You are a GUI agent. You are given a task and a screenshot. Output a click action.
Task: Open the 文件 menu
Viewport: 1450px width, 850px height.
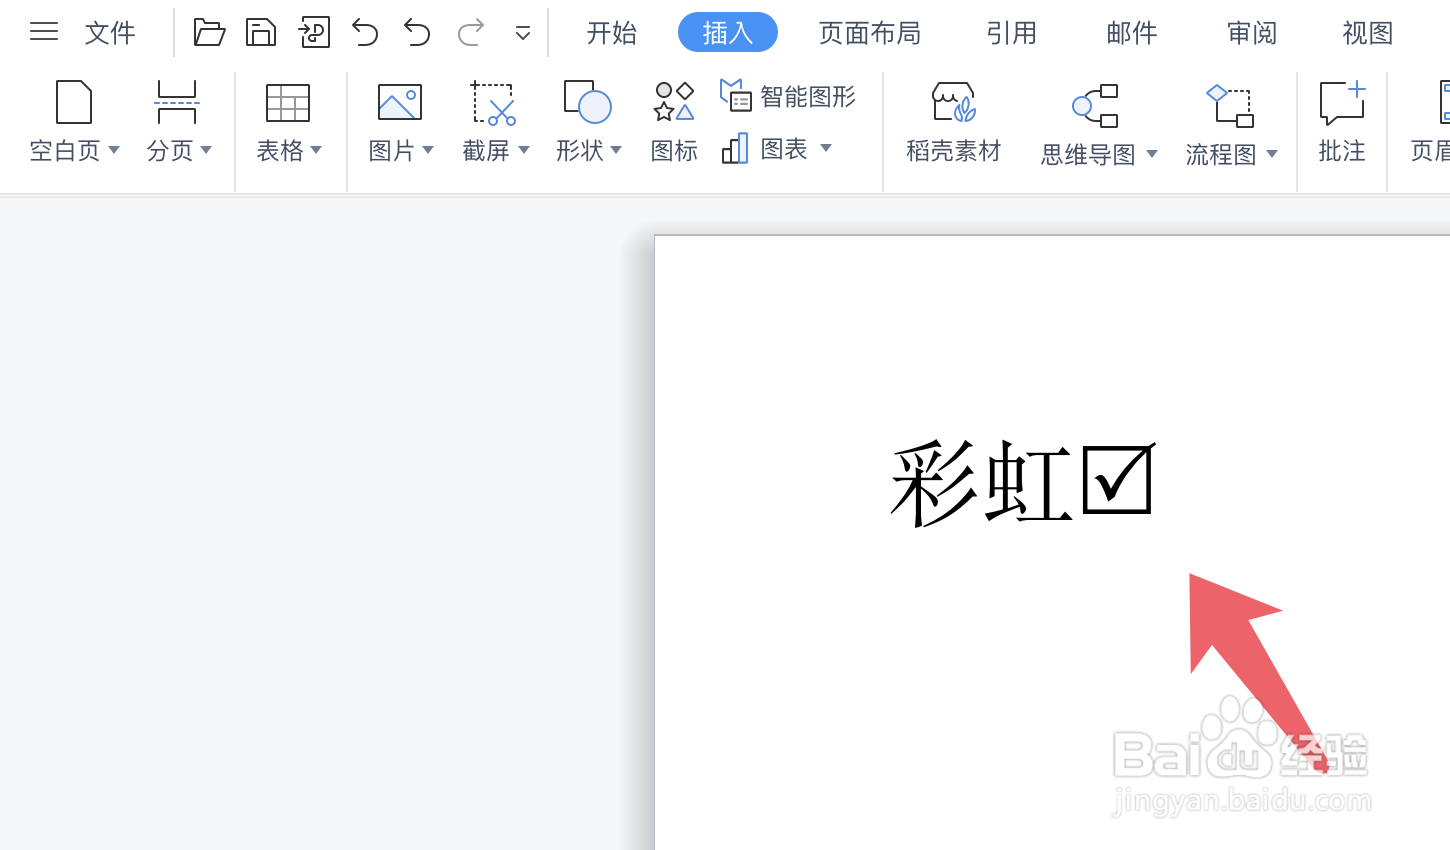(110, 33)
